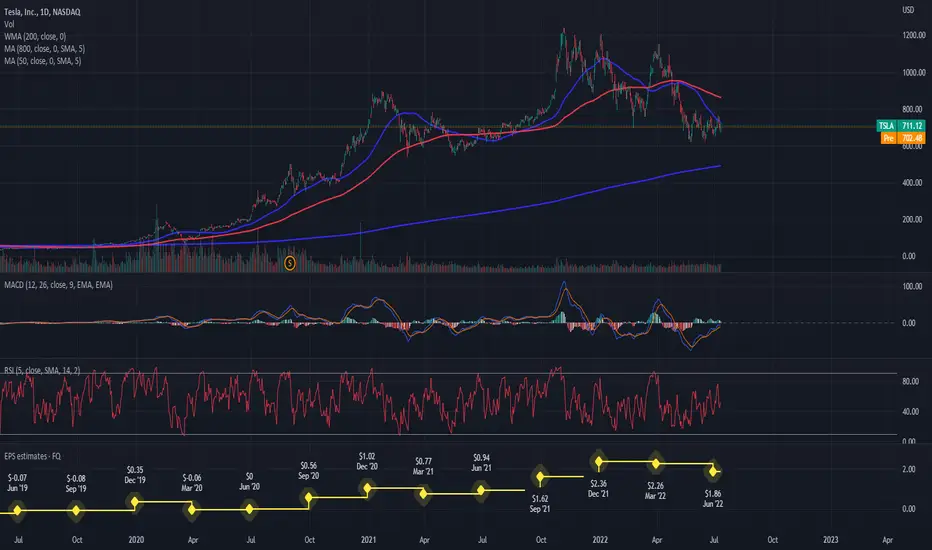The width and height of the screenshot is (932, 550).
Task: Click the Jun '19 EPS yellow diamond marker
Action: click(x=17, y=510)
